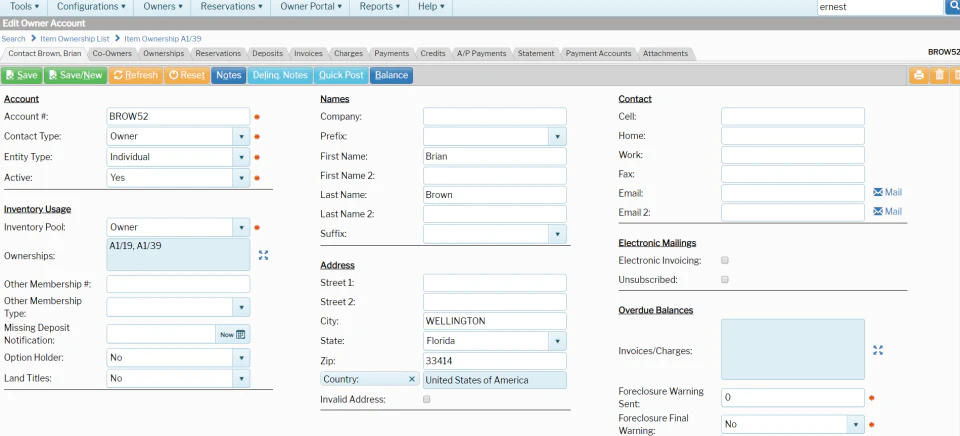Click the magnifier search button

tap(953, 7)
